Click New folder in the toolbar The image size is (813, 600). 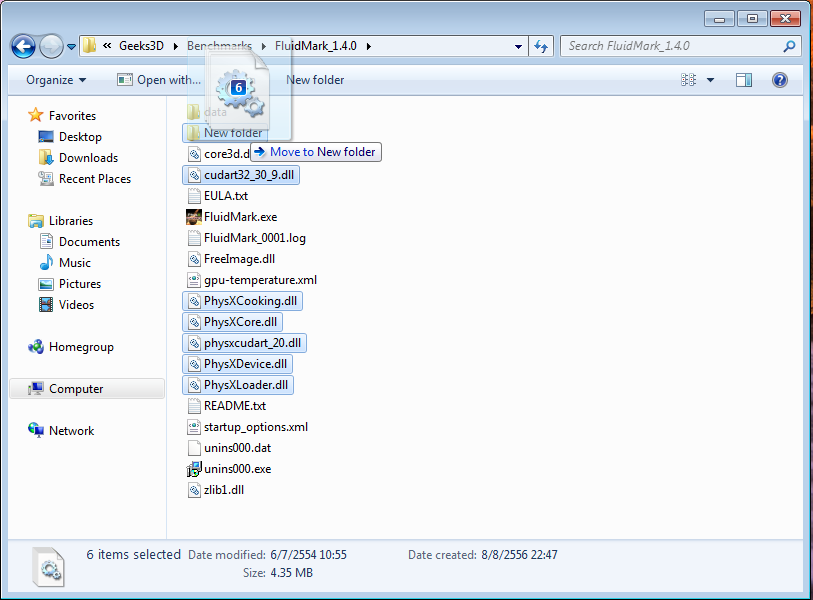pyautogui.click(x=315, y=80)
